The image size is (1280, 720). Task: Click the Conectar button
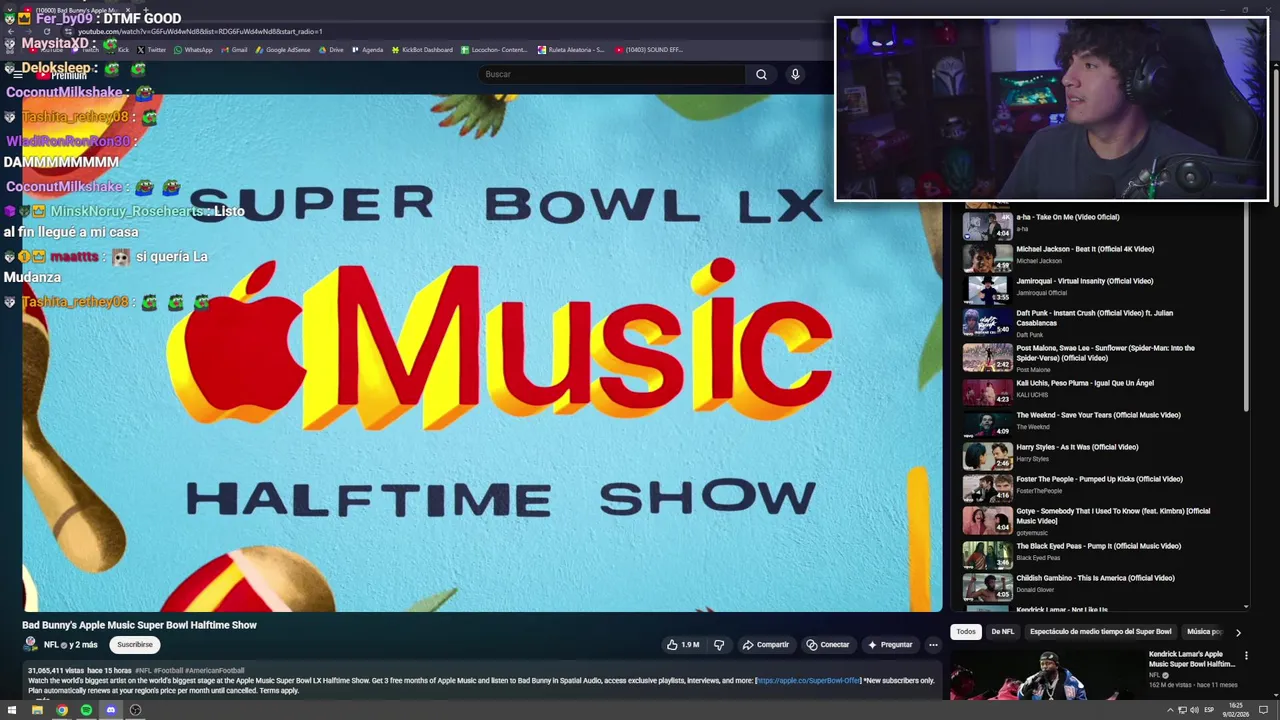(828, 645)
